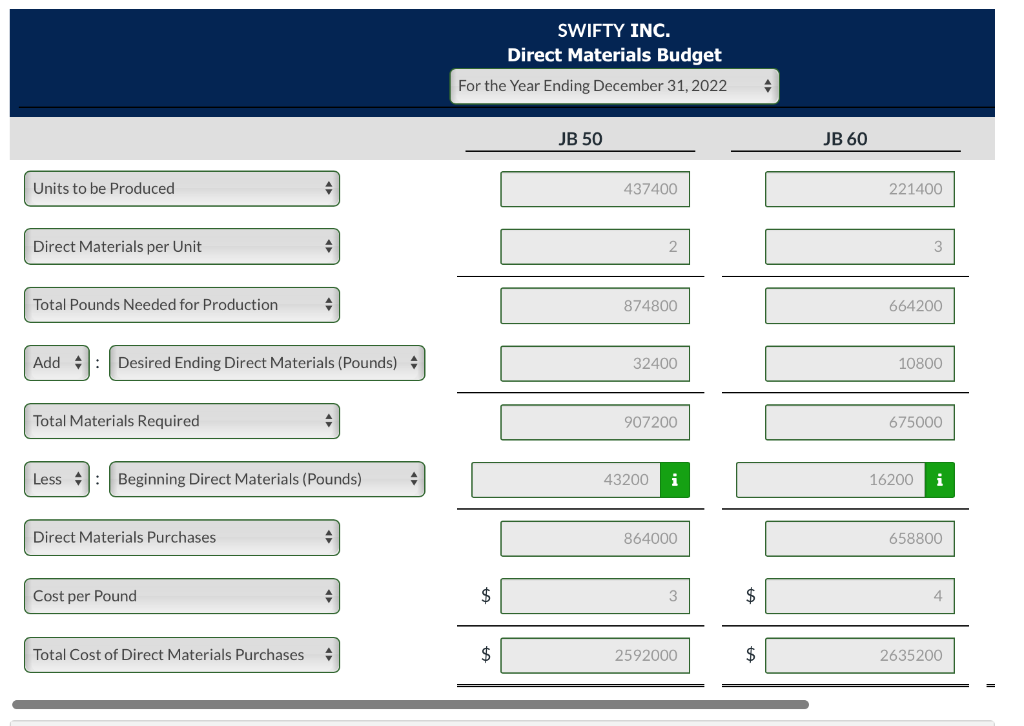The image size is (1024, 726).
Task: Open the period dropdown 'For the Year Ending December 31, 2022'
Action: (x=615, y=86)
